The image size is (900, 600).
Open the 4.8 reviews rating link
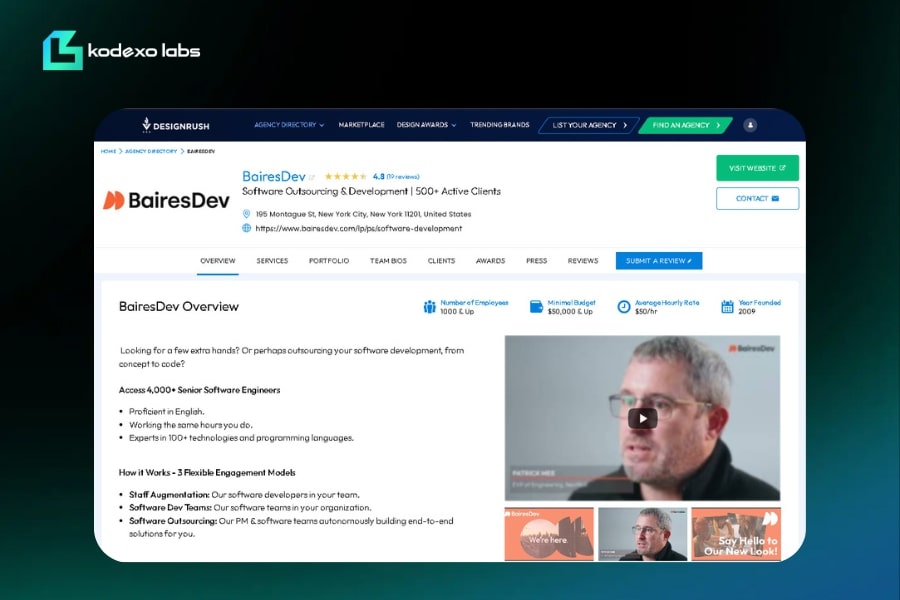point(396,176)
